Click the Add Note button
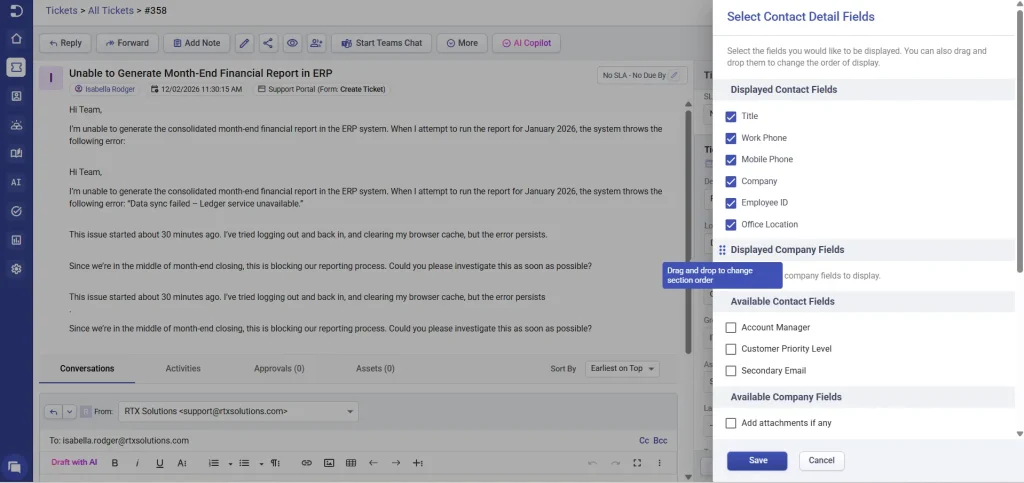Viewport: 1024px width, 483px height. 197,43
